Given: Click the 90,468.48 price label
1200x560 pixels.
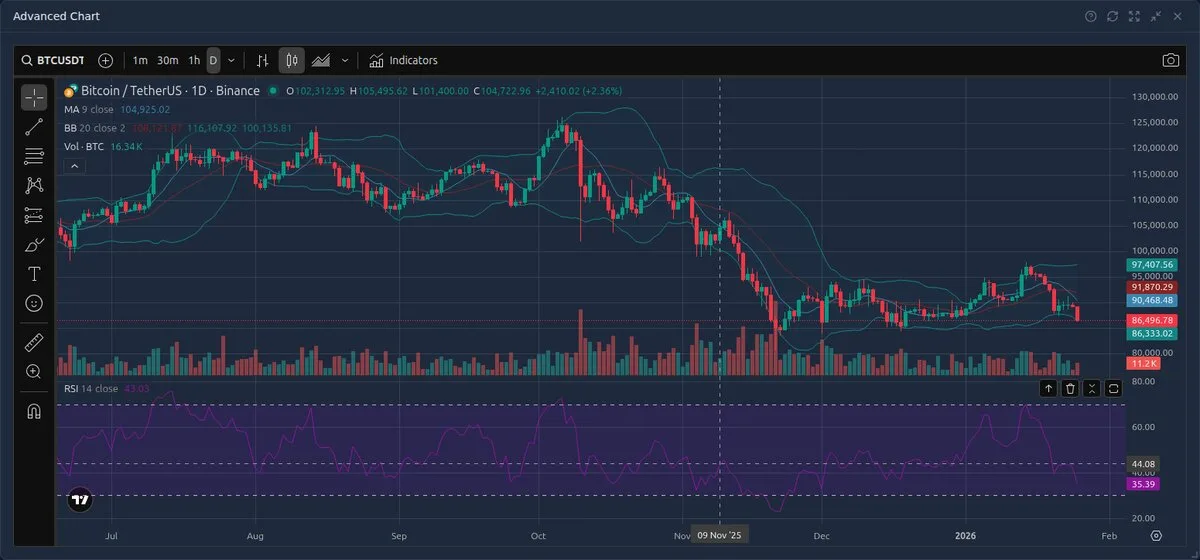Looking at the screenshot, I should click(1151, 300).
